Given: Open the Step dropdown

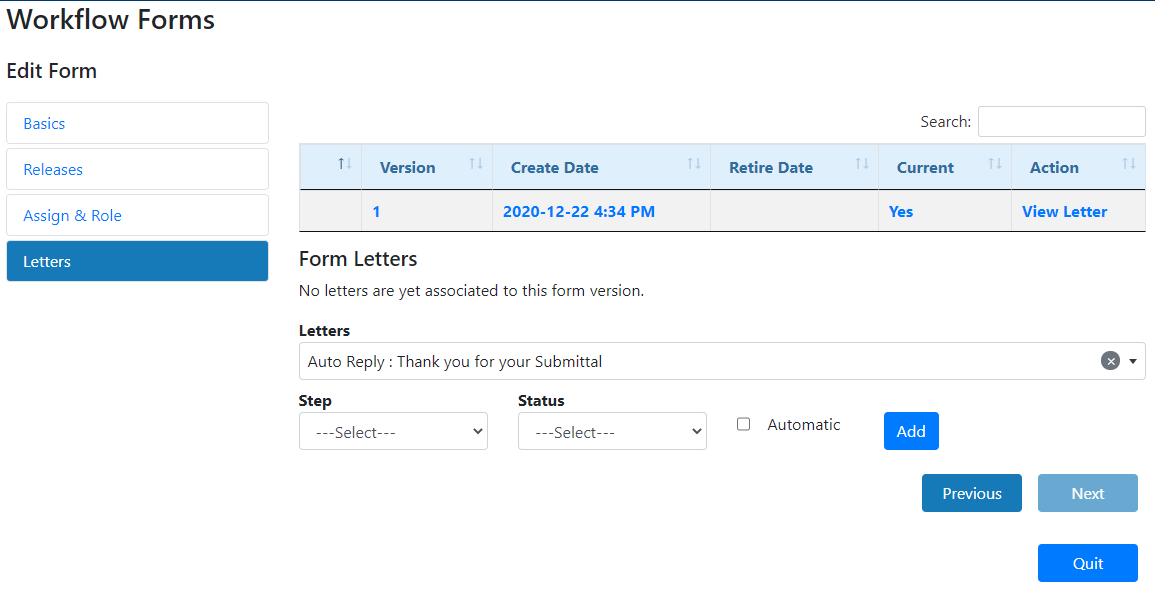Looking at the screenshot, I should click(x=393, y=431).
